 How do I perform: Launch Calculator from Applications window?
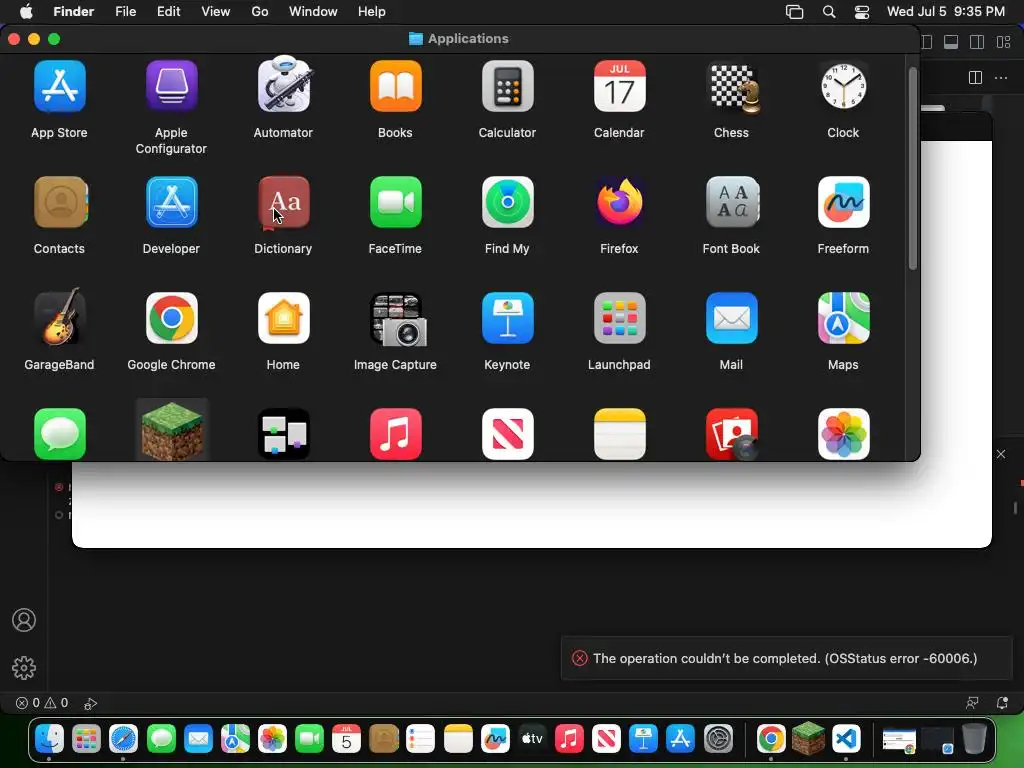(507, 86)
